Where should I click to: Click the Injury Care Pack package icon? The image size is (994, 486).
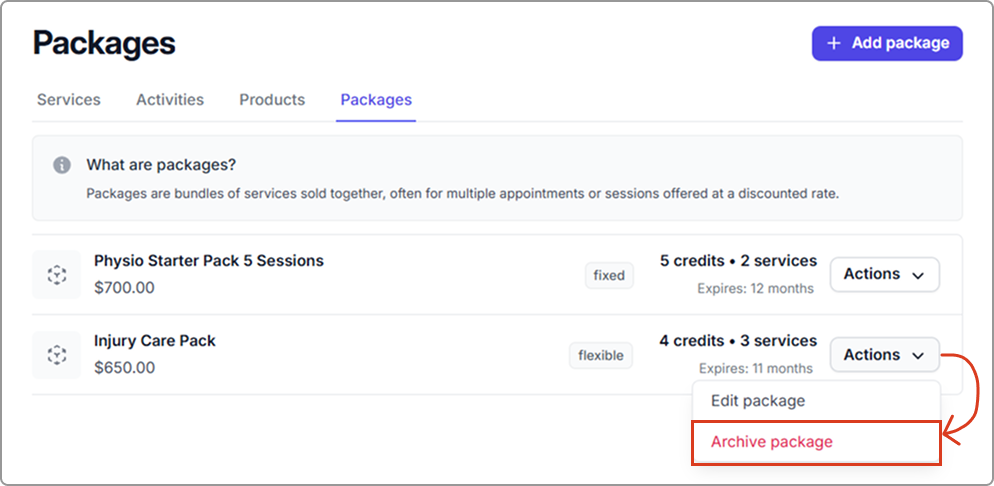57,354
